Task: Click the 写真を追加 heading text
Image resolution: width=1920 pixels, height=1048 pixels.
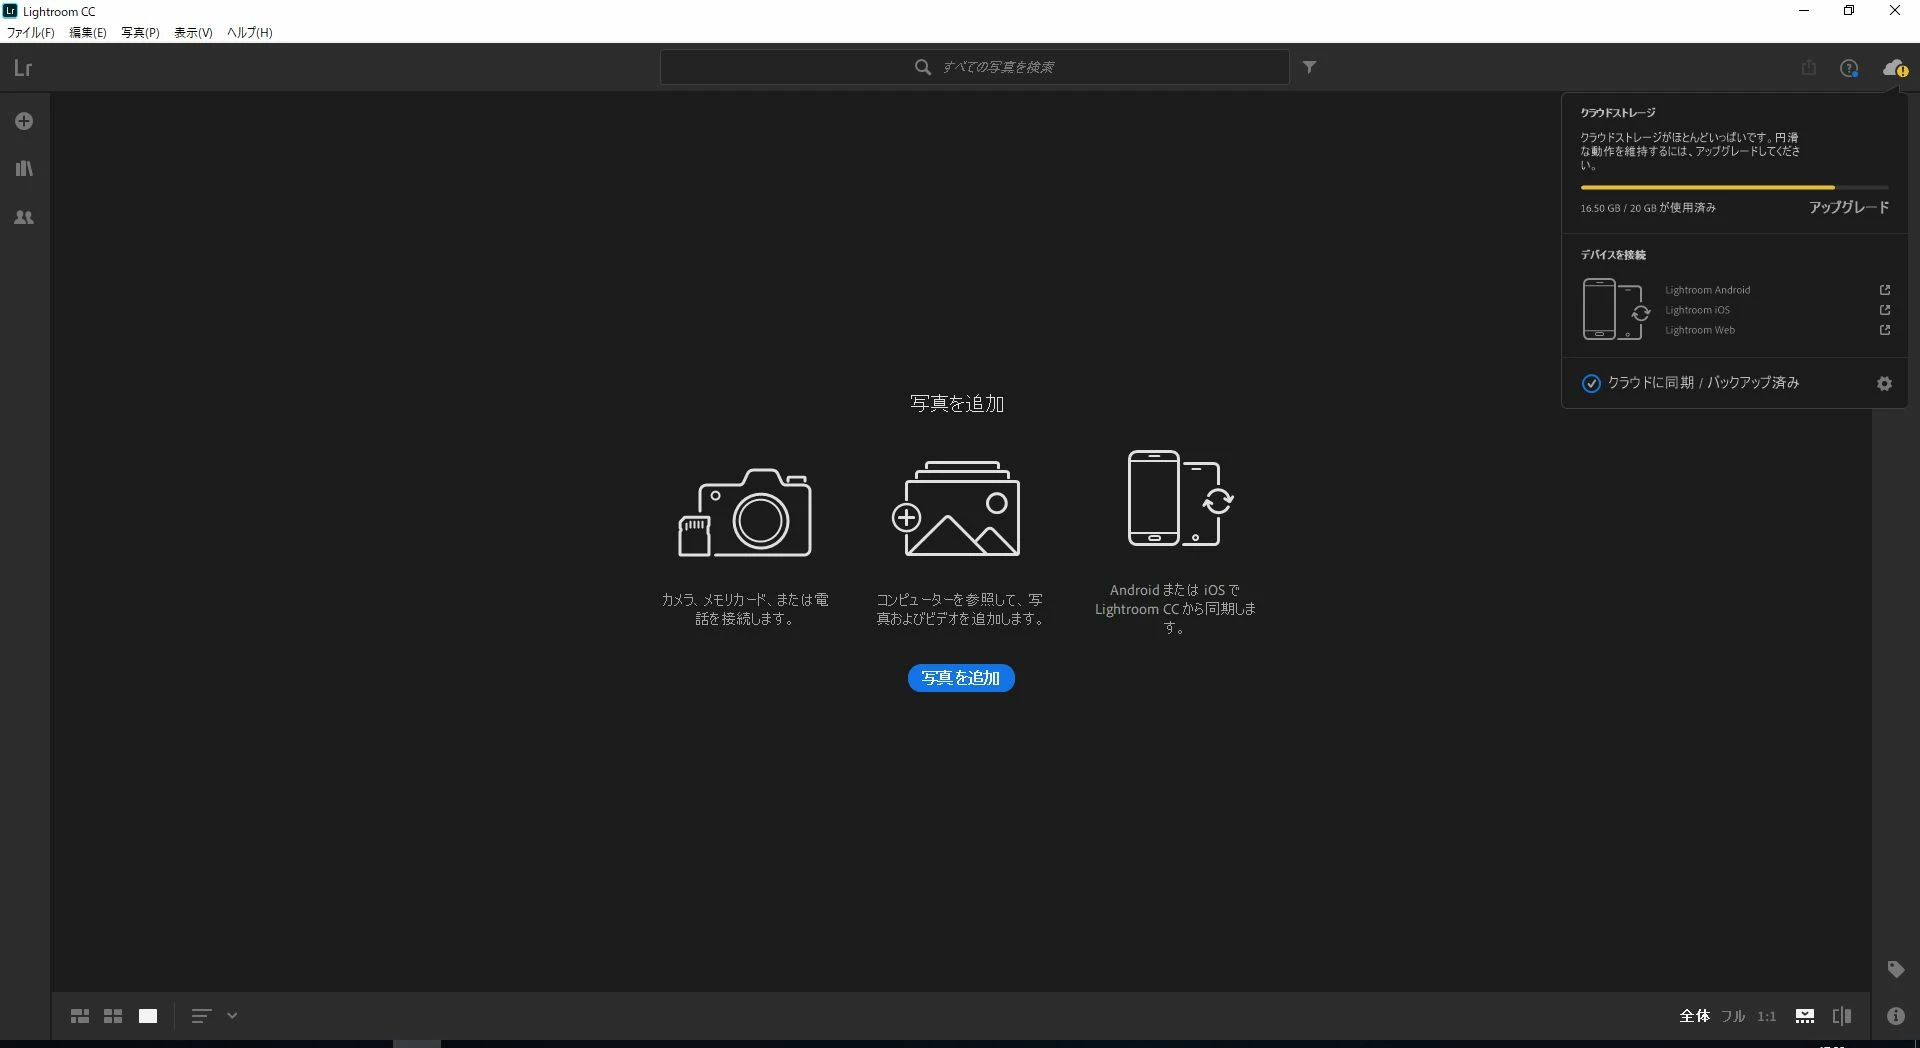Action: tap(957, 403)
